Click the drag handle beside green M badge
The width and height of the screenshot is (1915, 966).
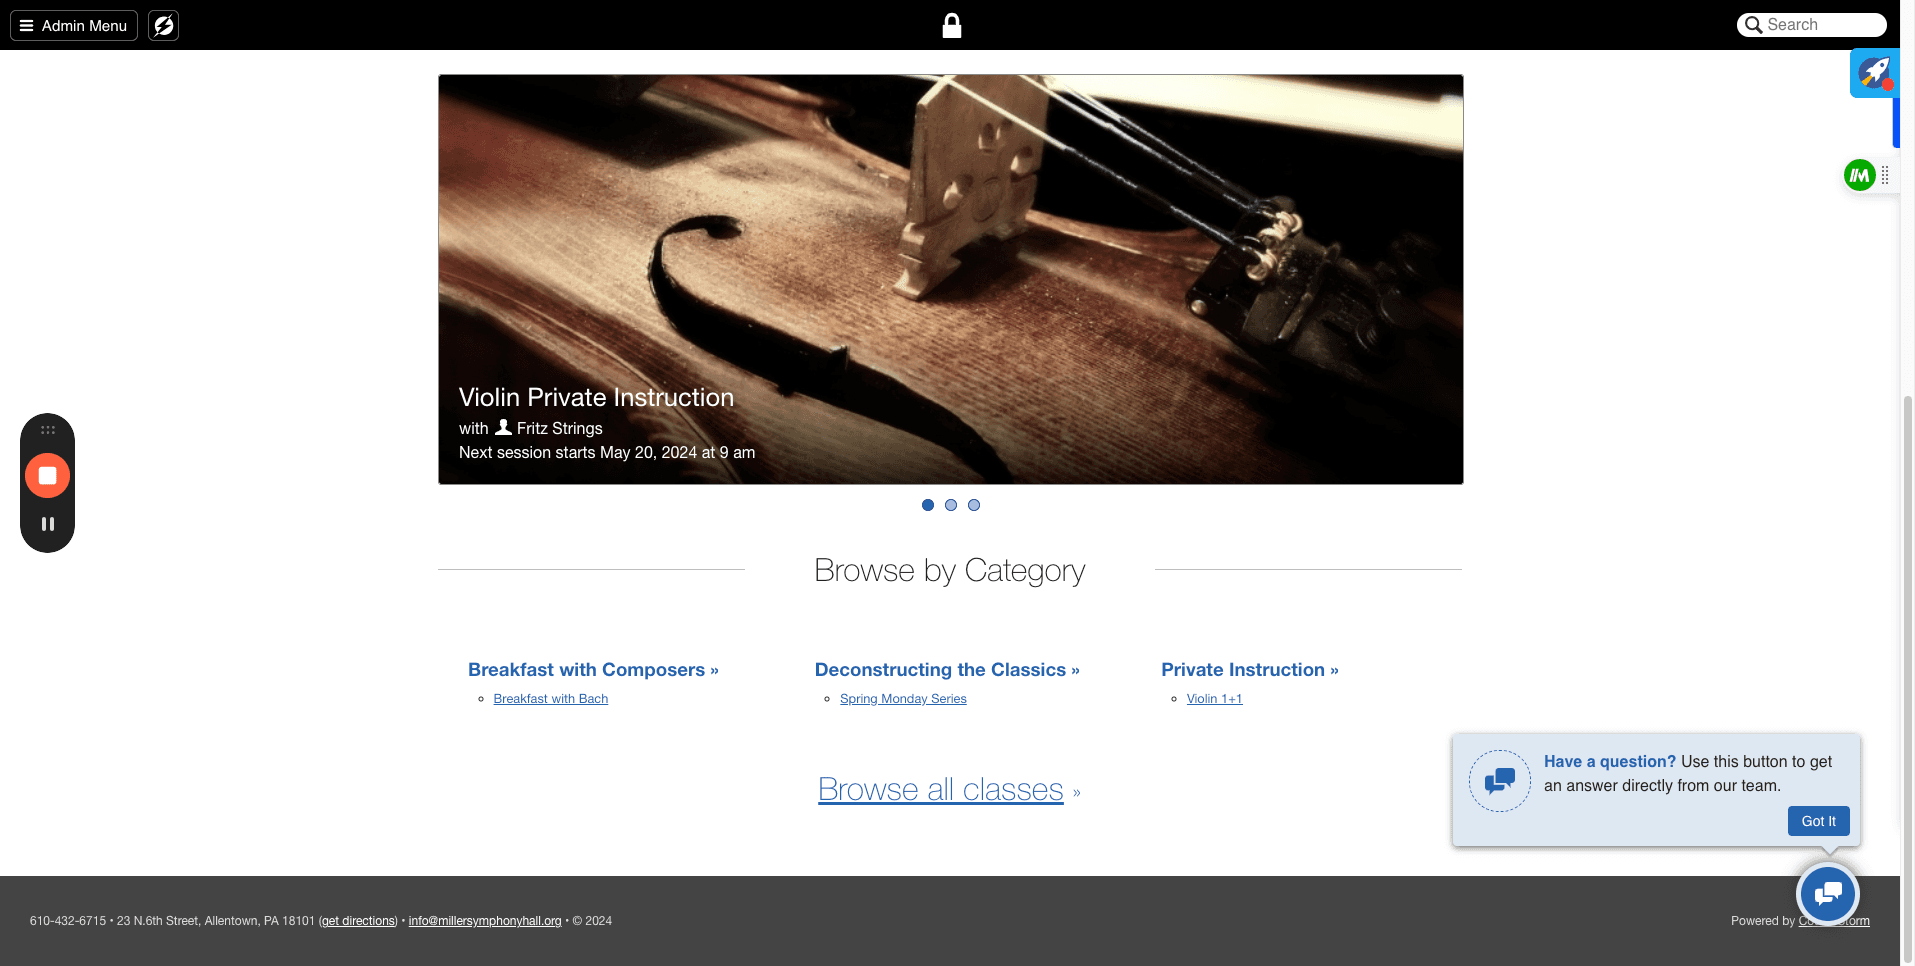(x=1885, y=175)
